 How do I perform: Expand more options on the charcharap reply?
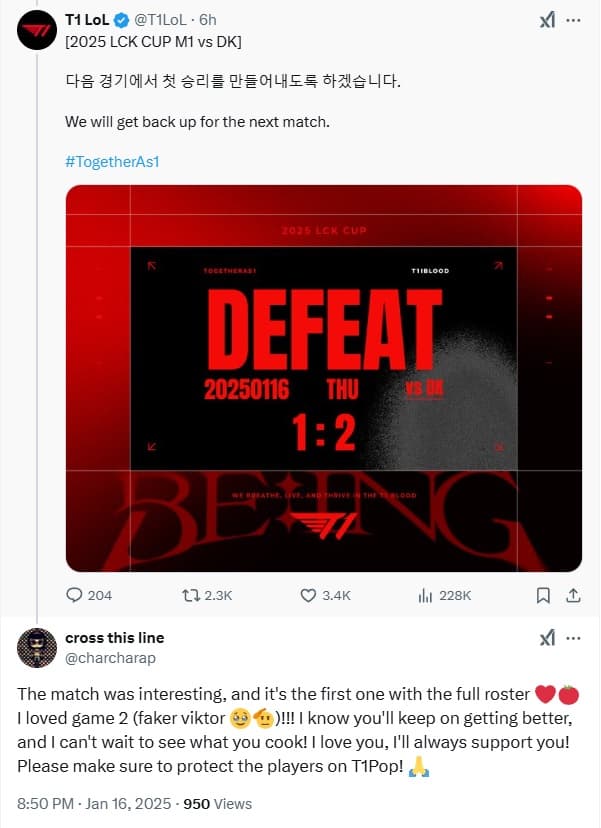tap(573, 638)
